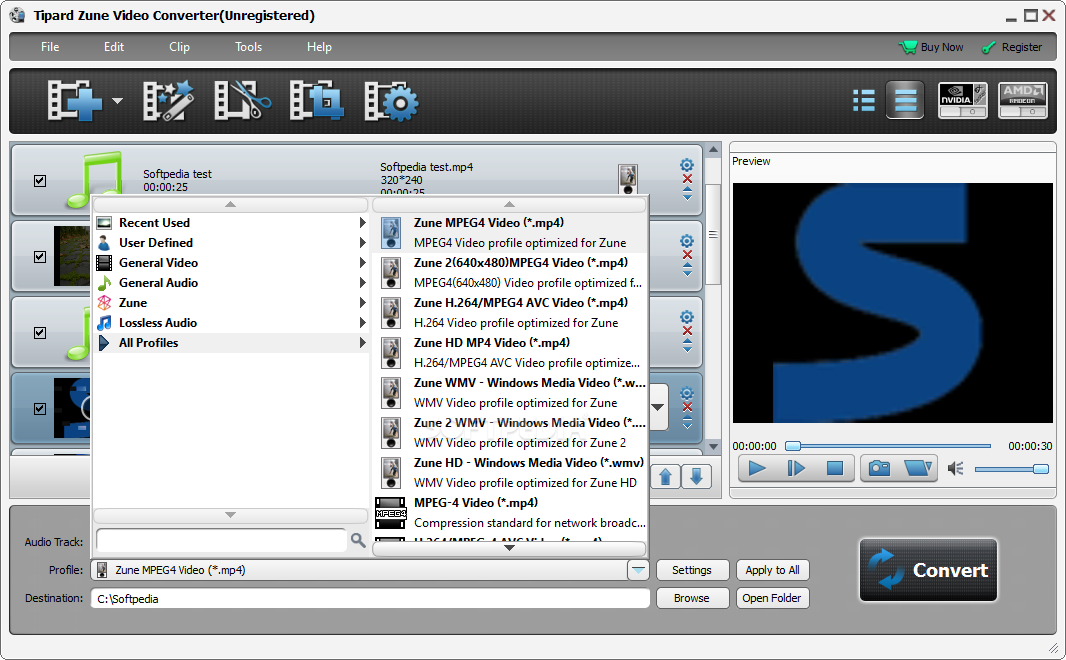Choose Zune HD MP4 Video profile

point(510,353)
